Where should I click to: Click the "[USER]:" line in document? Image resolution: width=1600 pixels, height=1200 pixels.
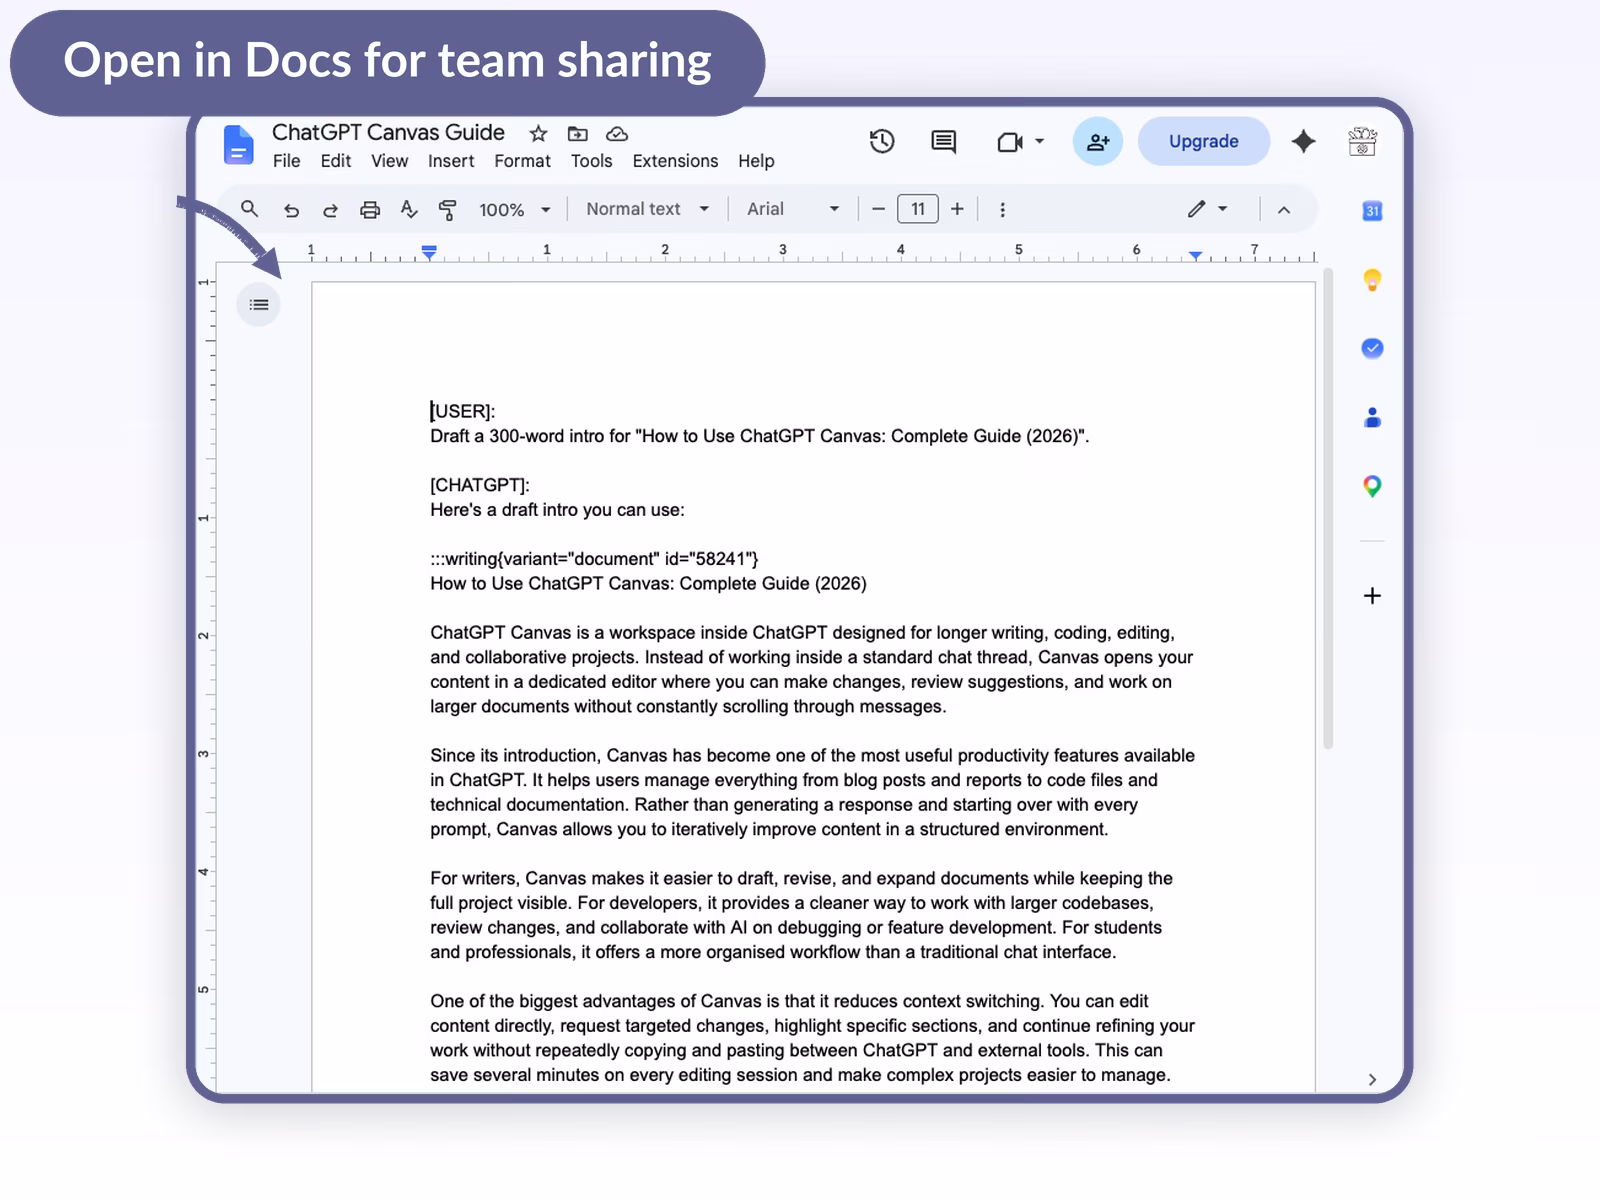[463, 411]
